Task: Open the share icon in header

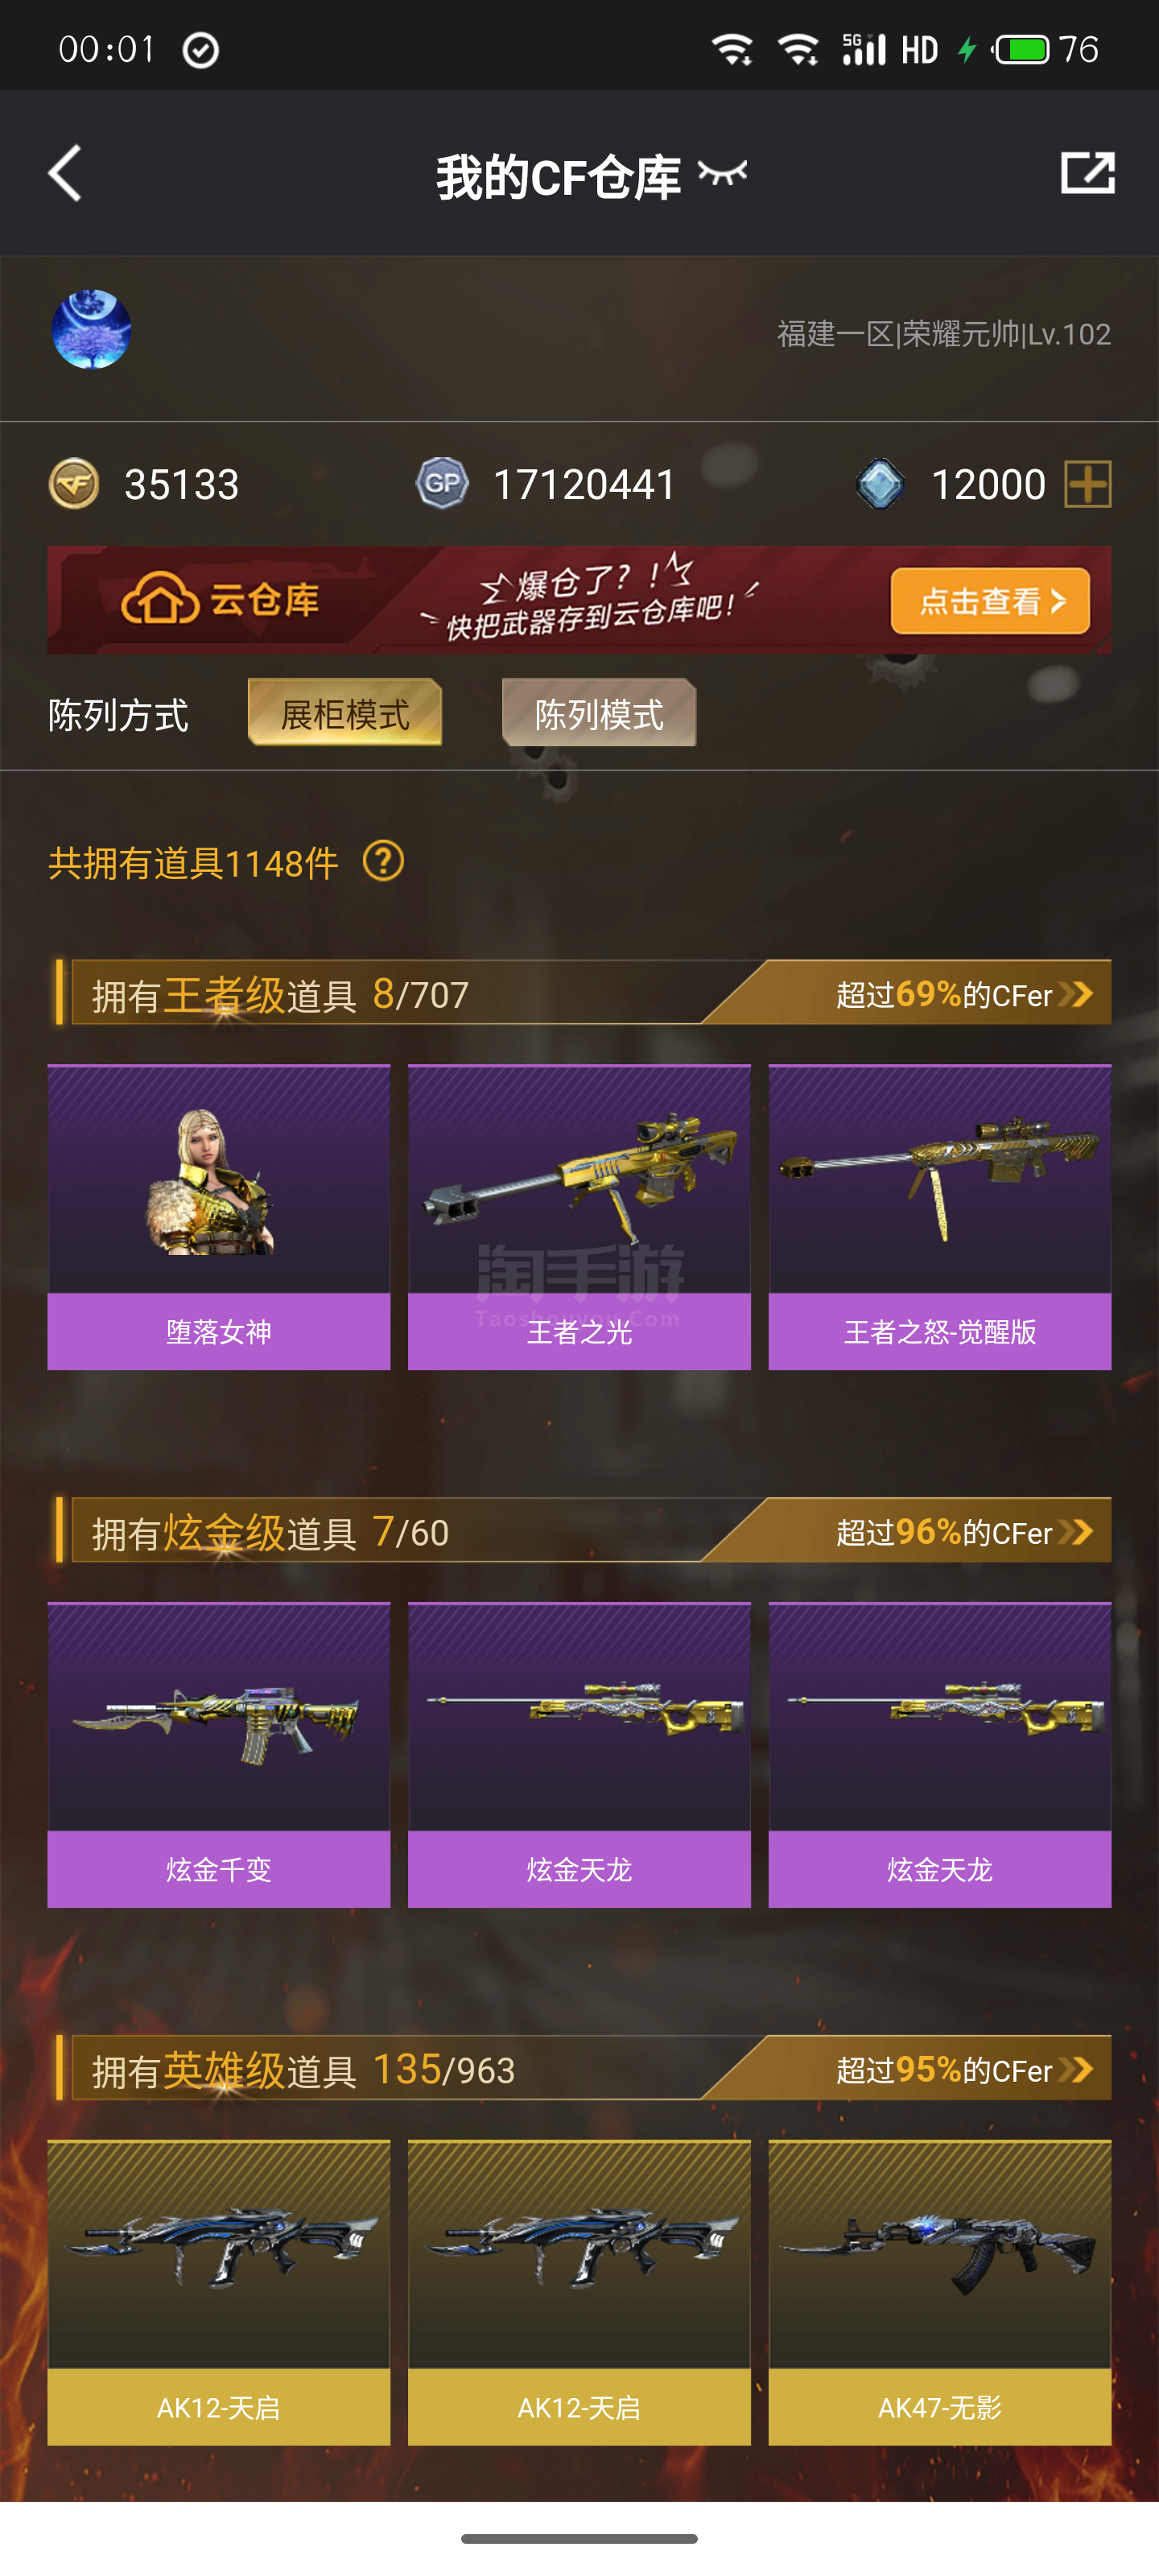Action: click(x=1087, y=173)
